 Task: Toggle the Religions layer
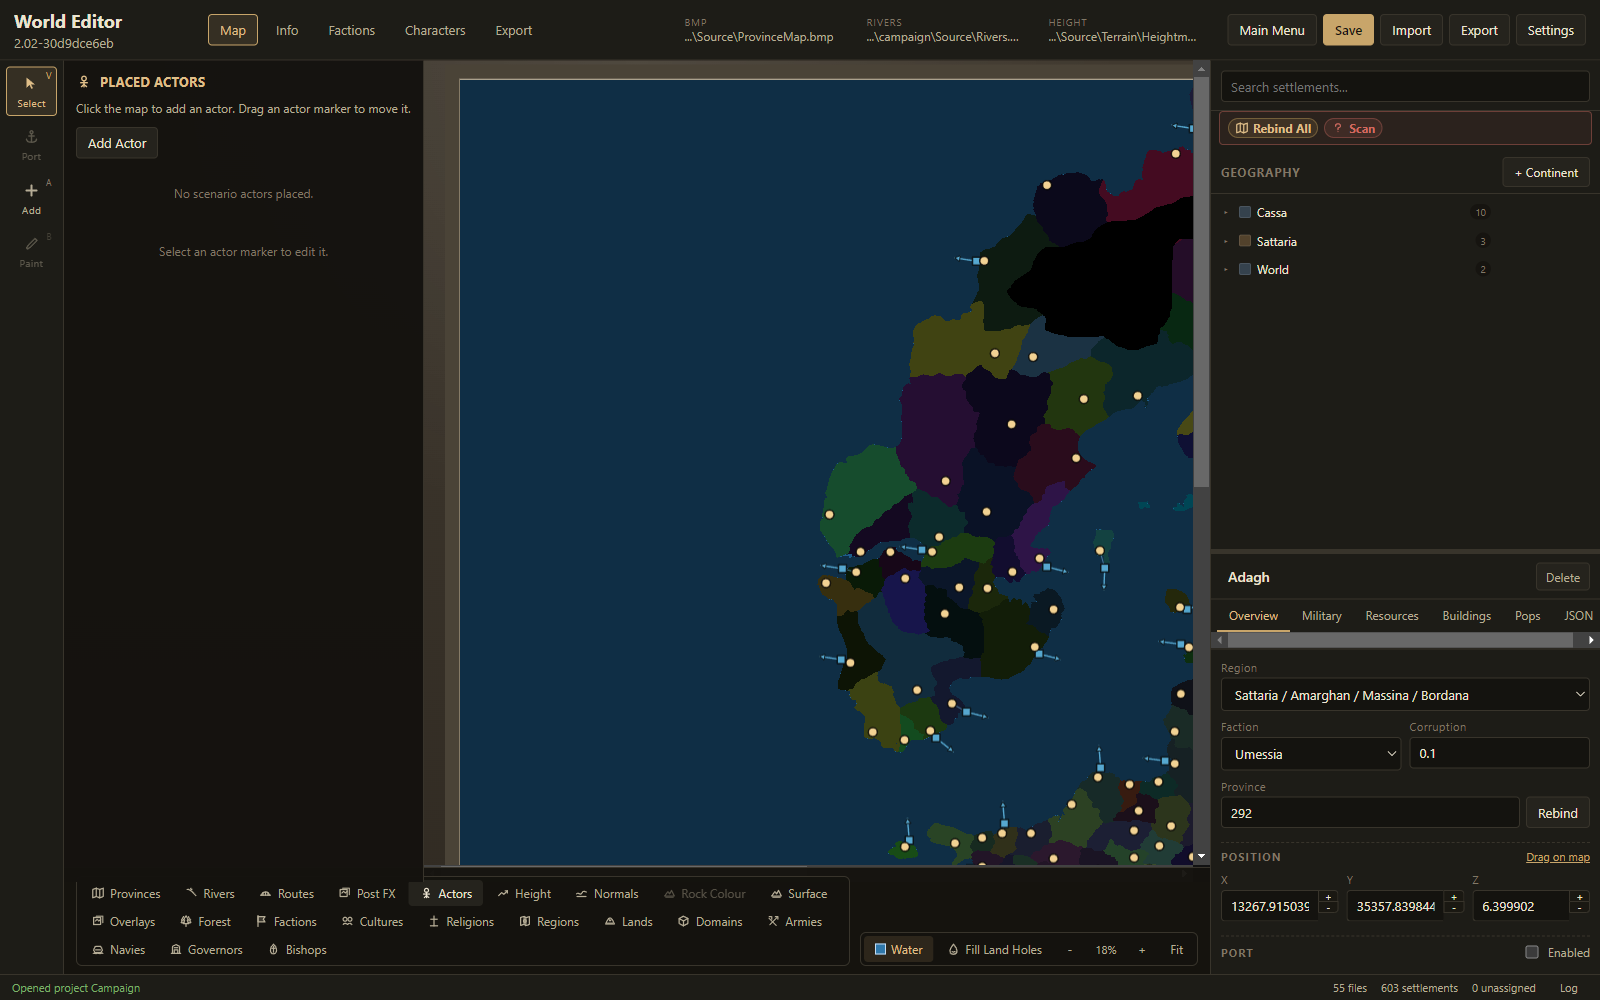coord(461,922)
